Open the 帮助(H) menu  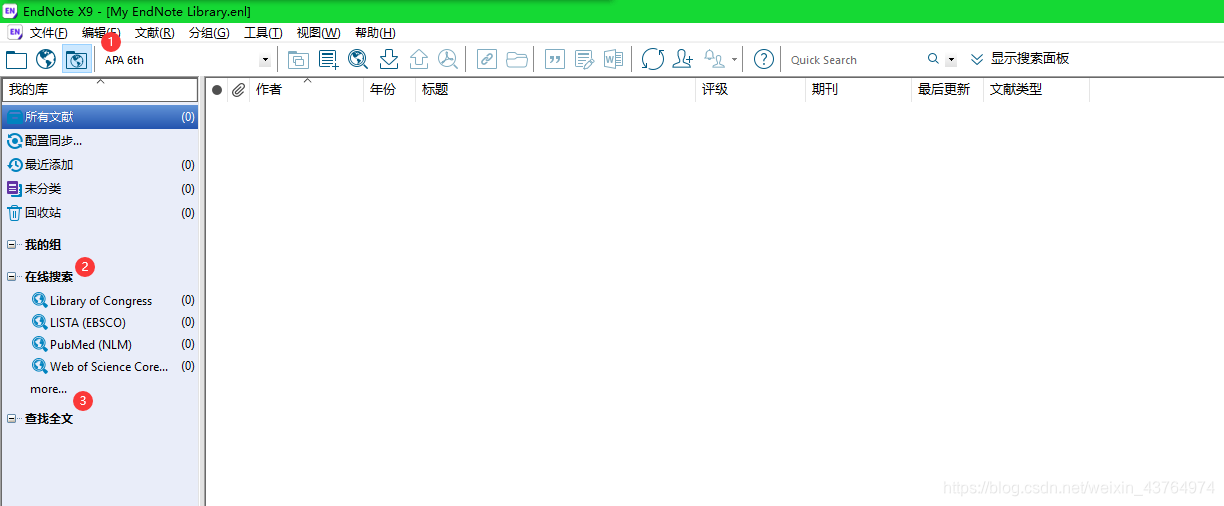[x=375, y=33]
